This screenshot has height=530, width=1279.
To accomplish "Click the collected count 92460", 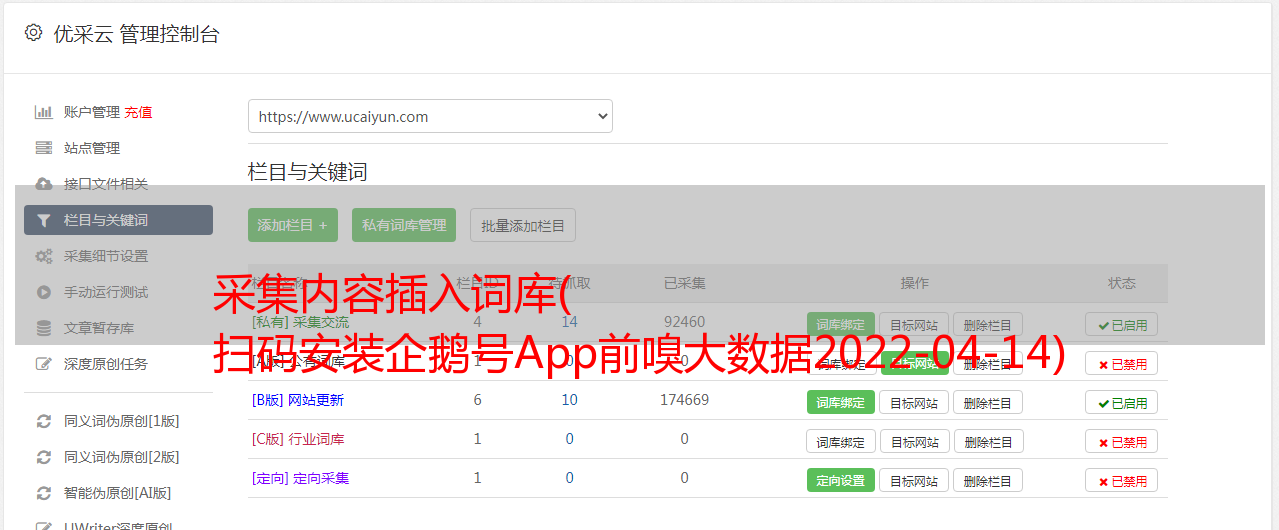I will pos(685,322).
